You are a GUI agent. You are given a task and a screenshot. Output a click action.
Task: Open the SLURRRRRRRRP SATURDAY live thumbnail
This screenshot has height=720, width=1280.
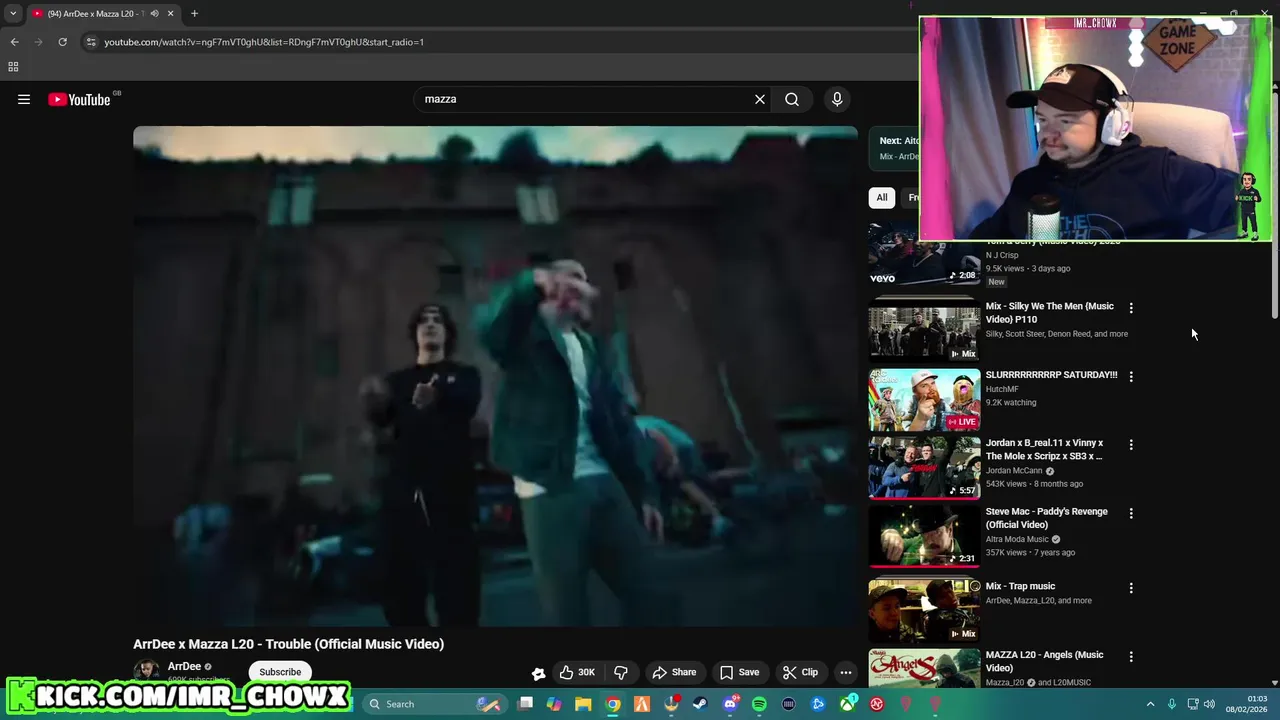tap(924, 400)
